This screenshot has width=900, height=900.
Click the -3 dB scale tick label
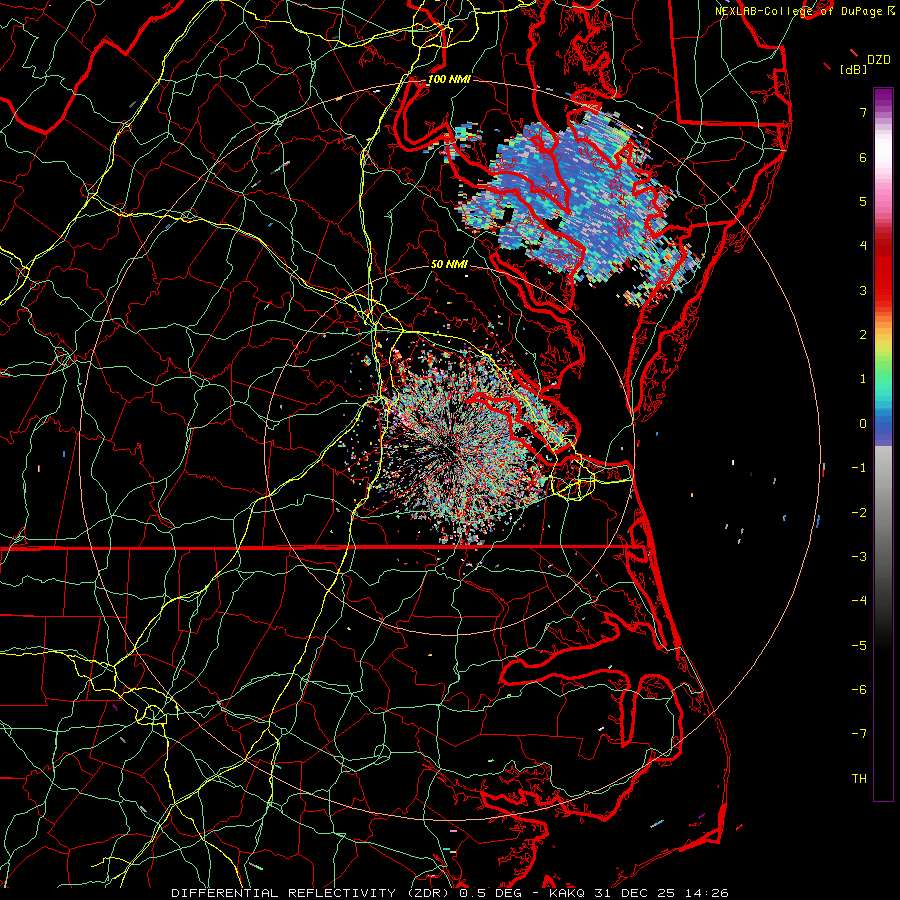[x=859, y=557]
